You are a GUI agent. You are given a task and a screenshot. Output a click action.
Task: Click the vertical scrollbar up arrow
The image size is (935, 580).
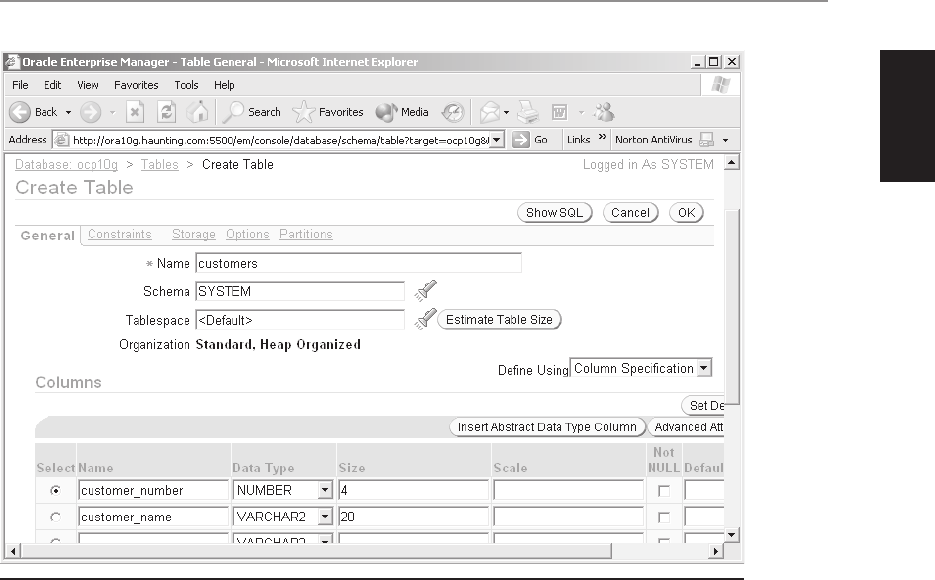pyautogui.click(x=732, y=162)
